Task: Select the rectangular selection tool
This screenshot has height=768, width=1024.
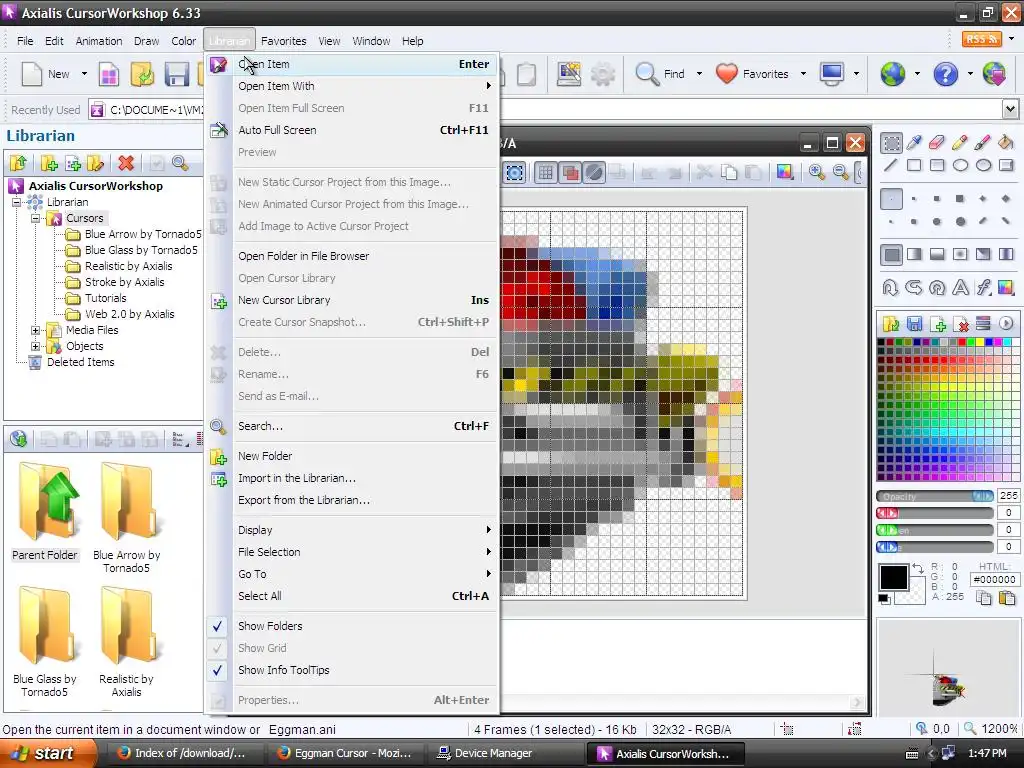Action: click(x=891, y=142)
